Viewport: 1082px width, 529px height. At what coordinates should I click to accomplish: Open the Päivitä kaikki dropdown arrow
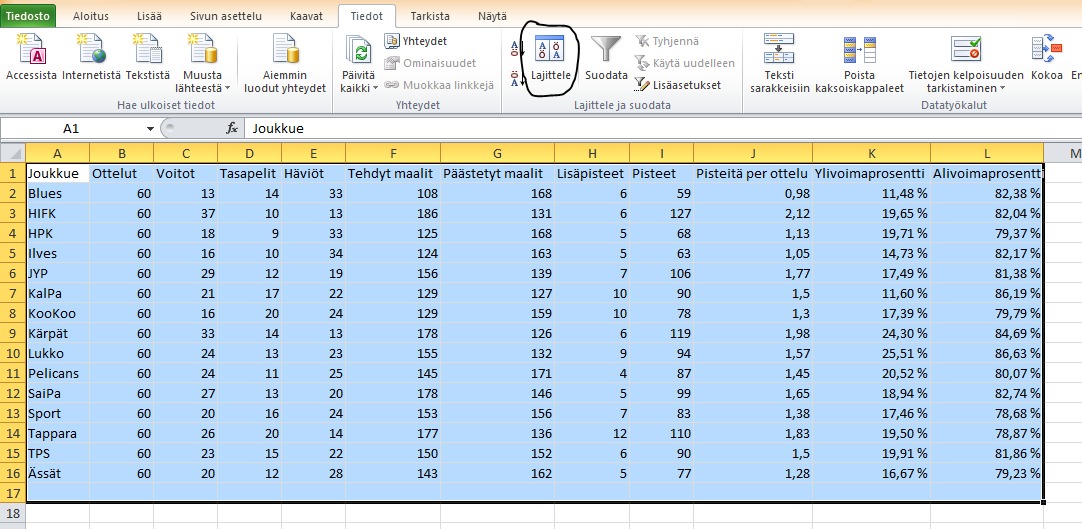(x=376, y=88)
